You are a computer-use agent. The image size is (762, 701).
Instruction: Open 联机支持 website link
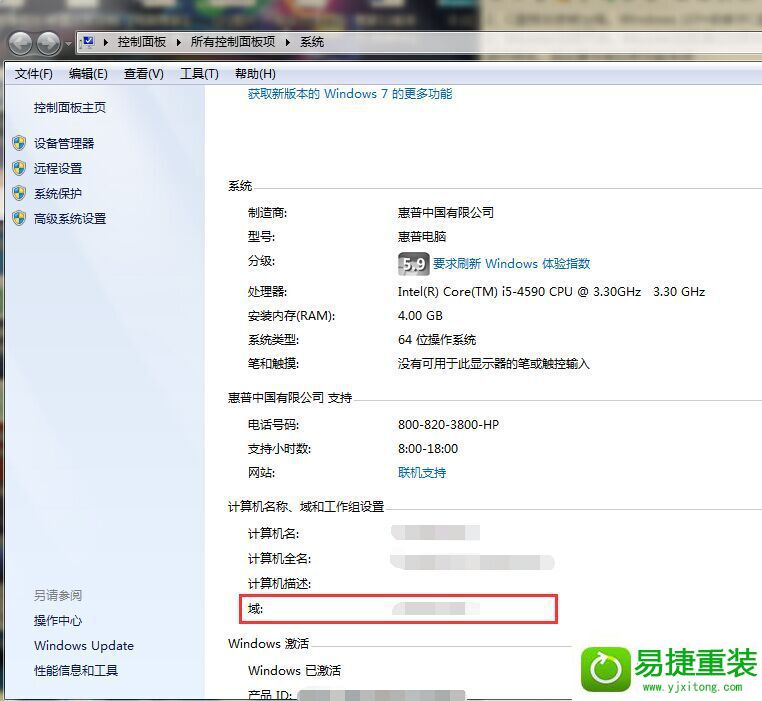[x=422, y=473]
